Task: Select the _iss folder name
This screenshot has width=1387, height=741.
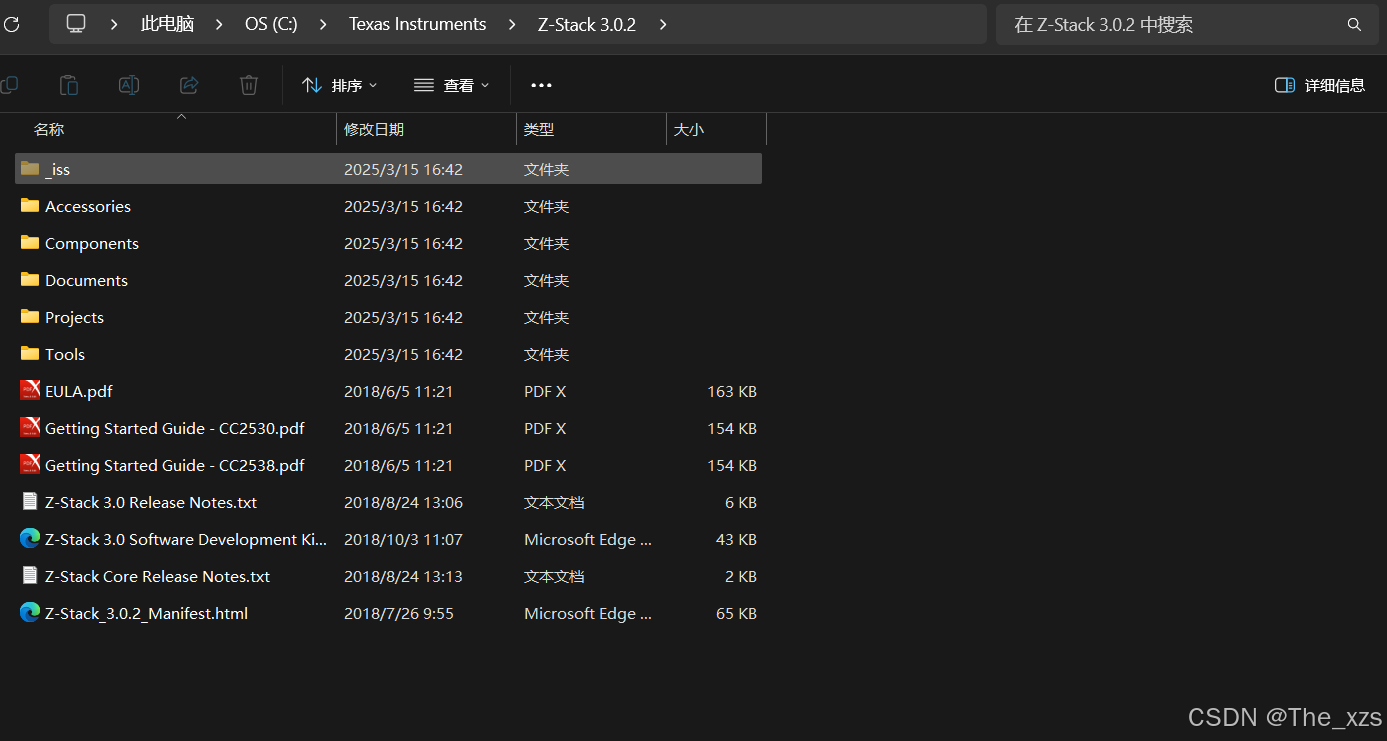Action: (x=57, y=169)
